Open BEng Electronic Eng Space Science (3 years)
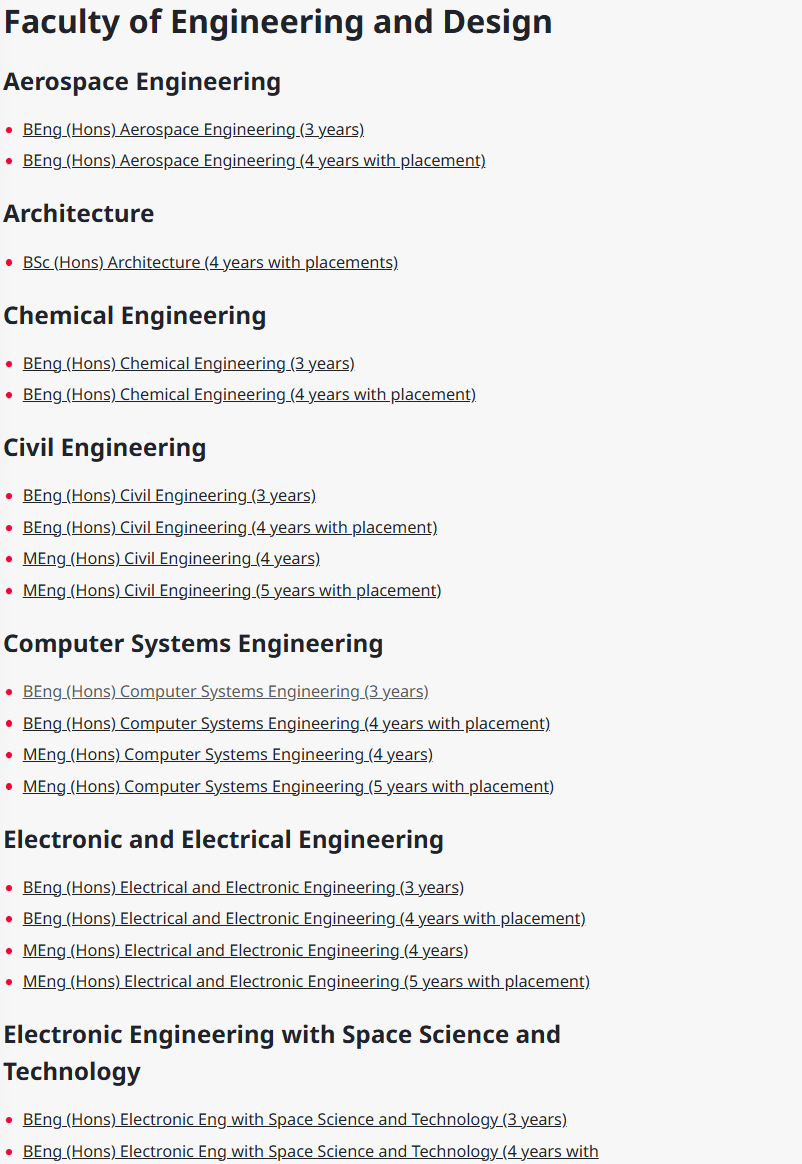802x1164 pixels. click(x=295, y=1120)
